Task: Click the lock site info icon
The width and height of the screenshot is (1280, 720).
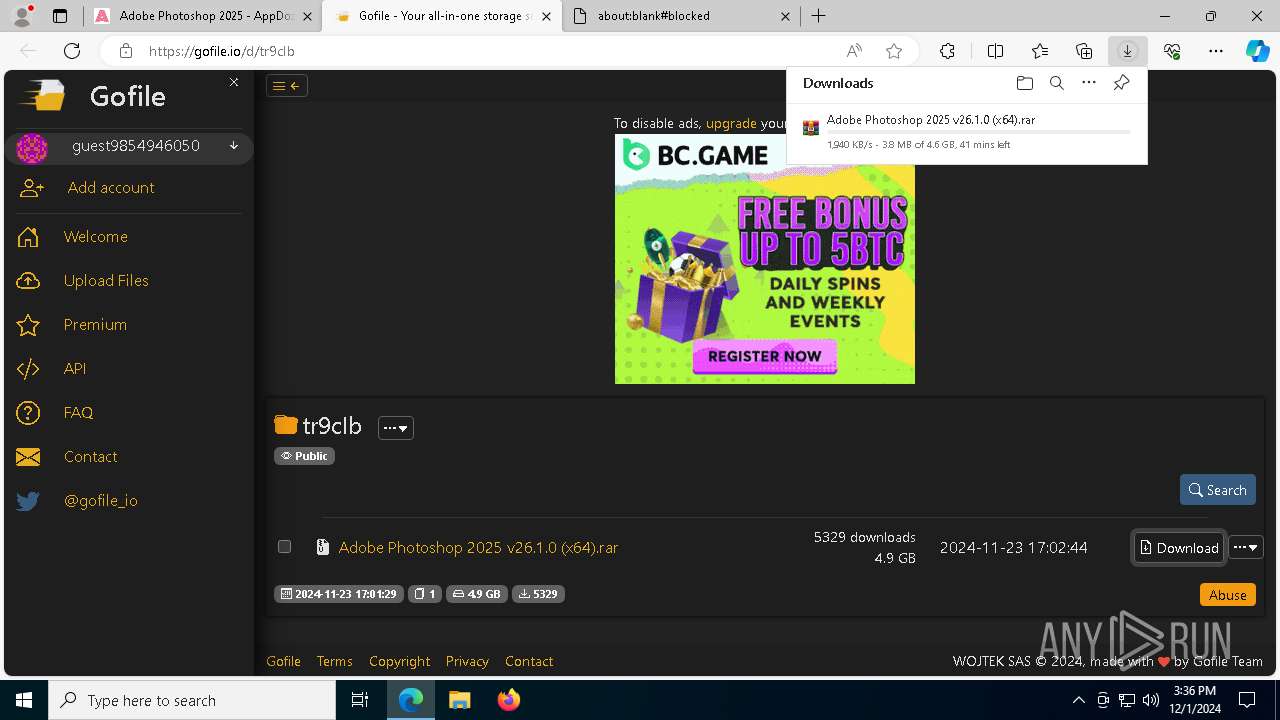Action: (125, 51)
